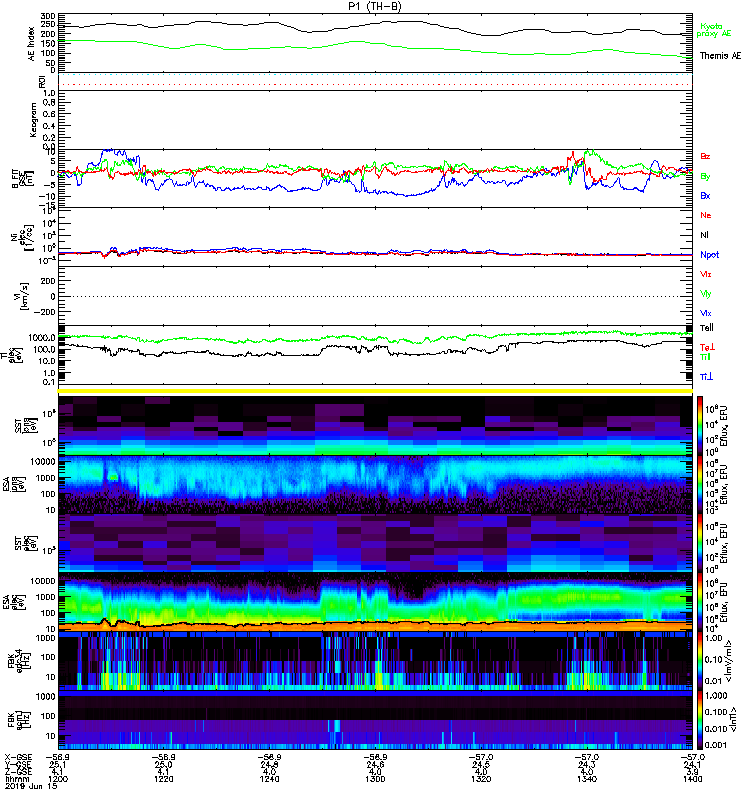This screenshot has width=750, height=800.
Task: Click the Y-GSE value 24.3
Action: pos(587,764)
